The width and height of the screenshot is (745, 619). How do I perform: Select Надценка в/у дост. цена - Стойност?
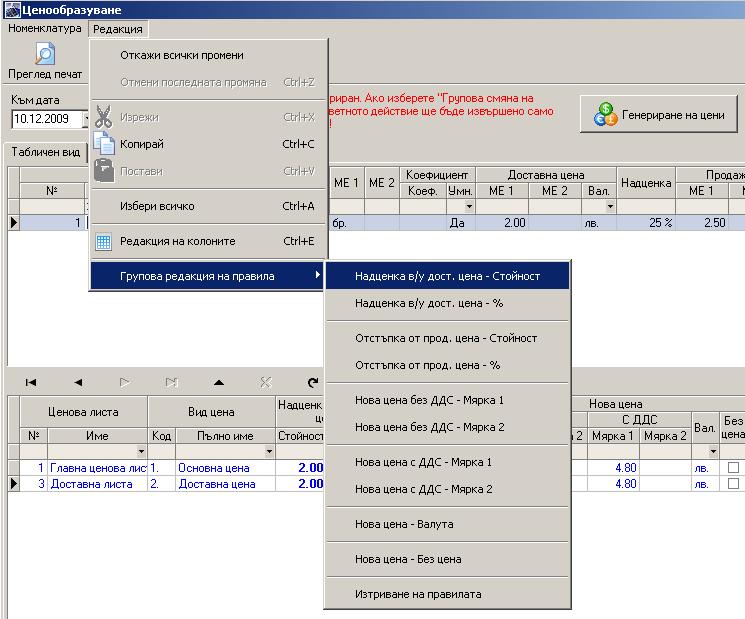point(448,276)
